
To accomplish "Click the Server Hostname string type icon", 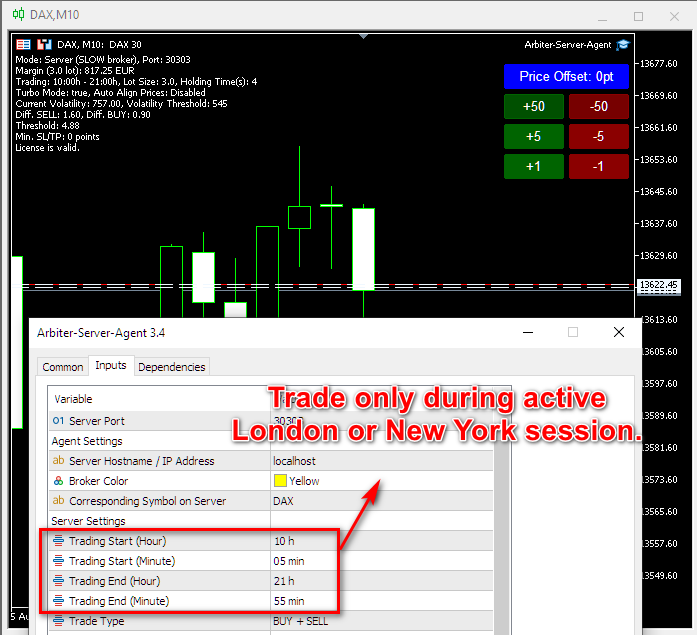I will (58, 461).
